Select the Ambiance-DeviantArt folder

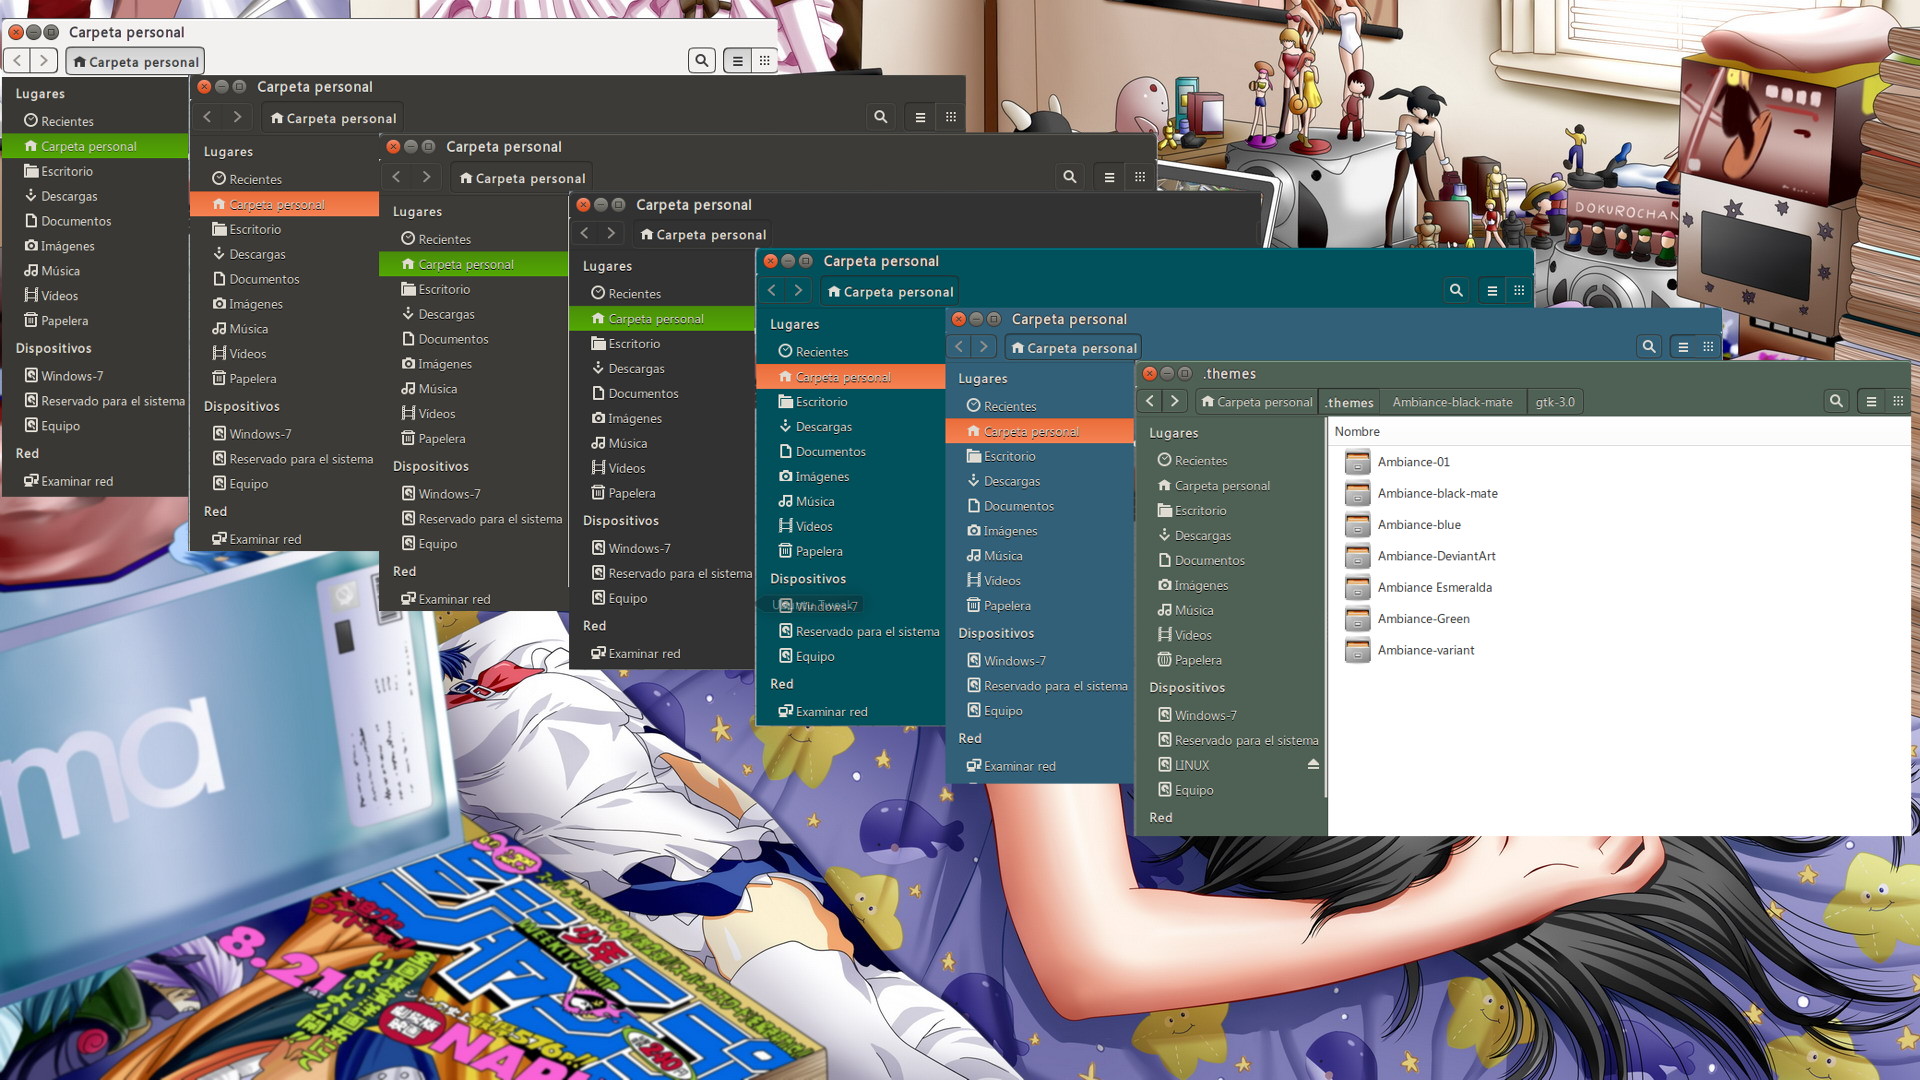(x=1437, y=556)
